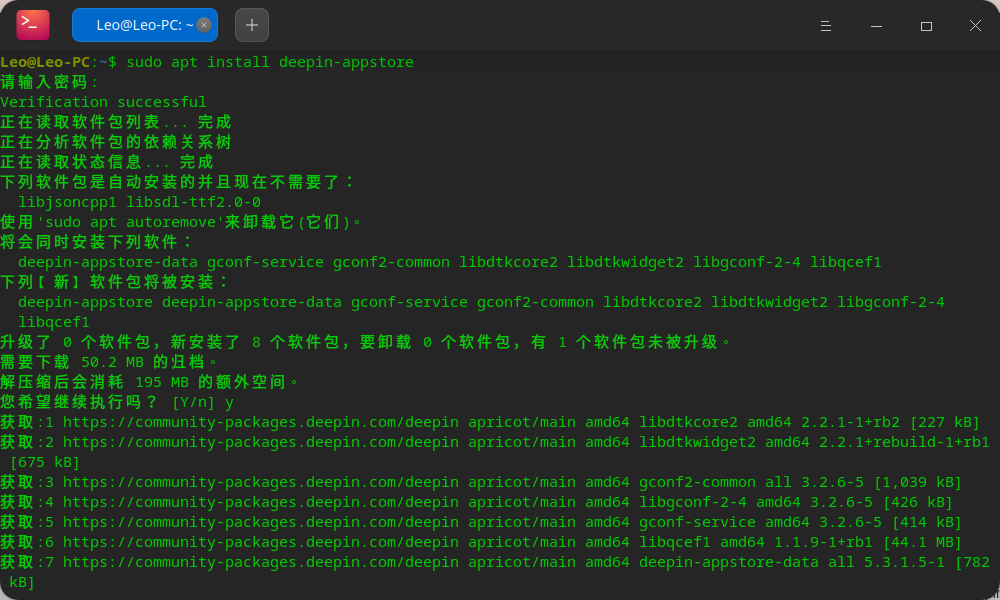Viewport: 1000px width, 600px height.
Task: Click the 'libqcef1' line below new packages
Action: [54, 322]
